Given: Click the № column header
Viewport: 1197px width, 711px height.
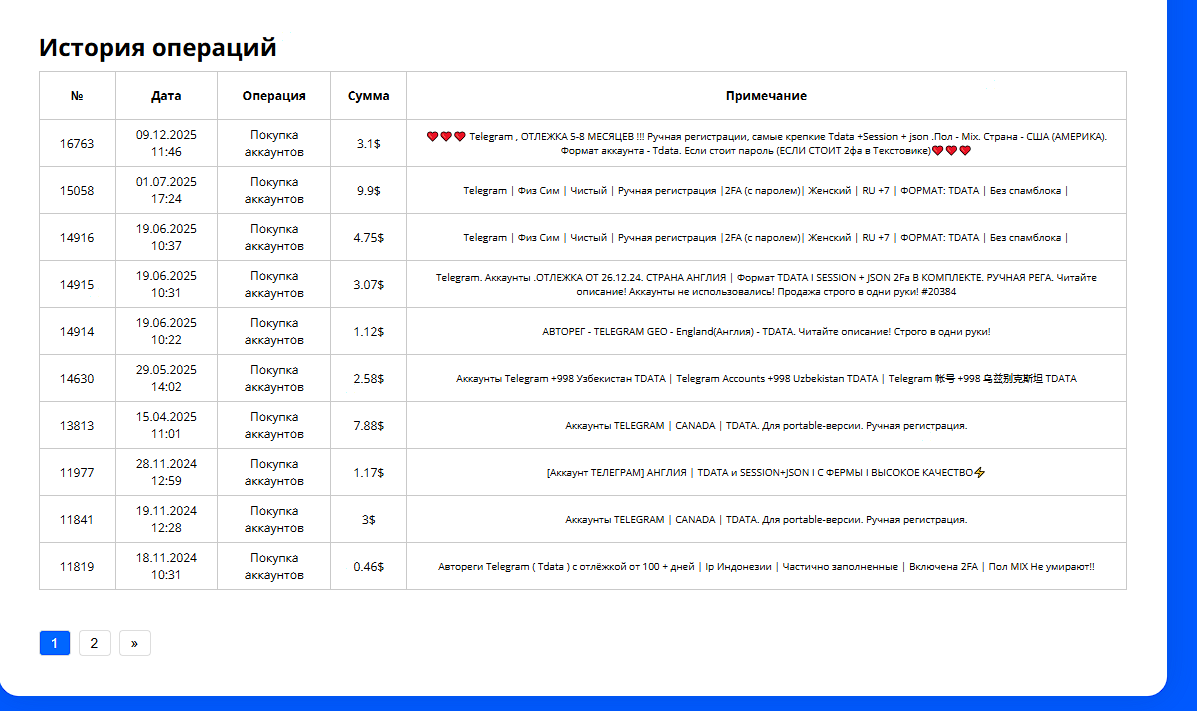Looking at the screenshot, I should click(x=77, y=95).
